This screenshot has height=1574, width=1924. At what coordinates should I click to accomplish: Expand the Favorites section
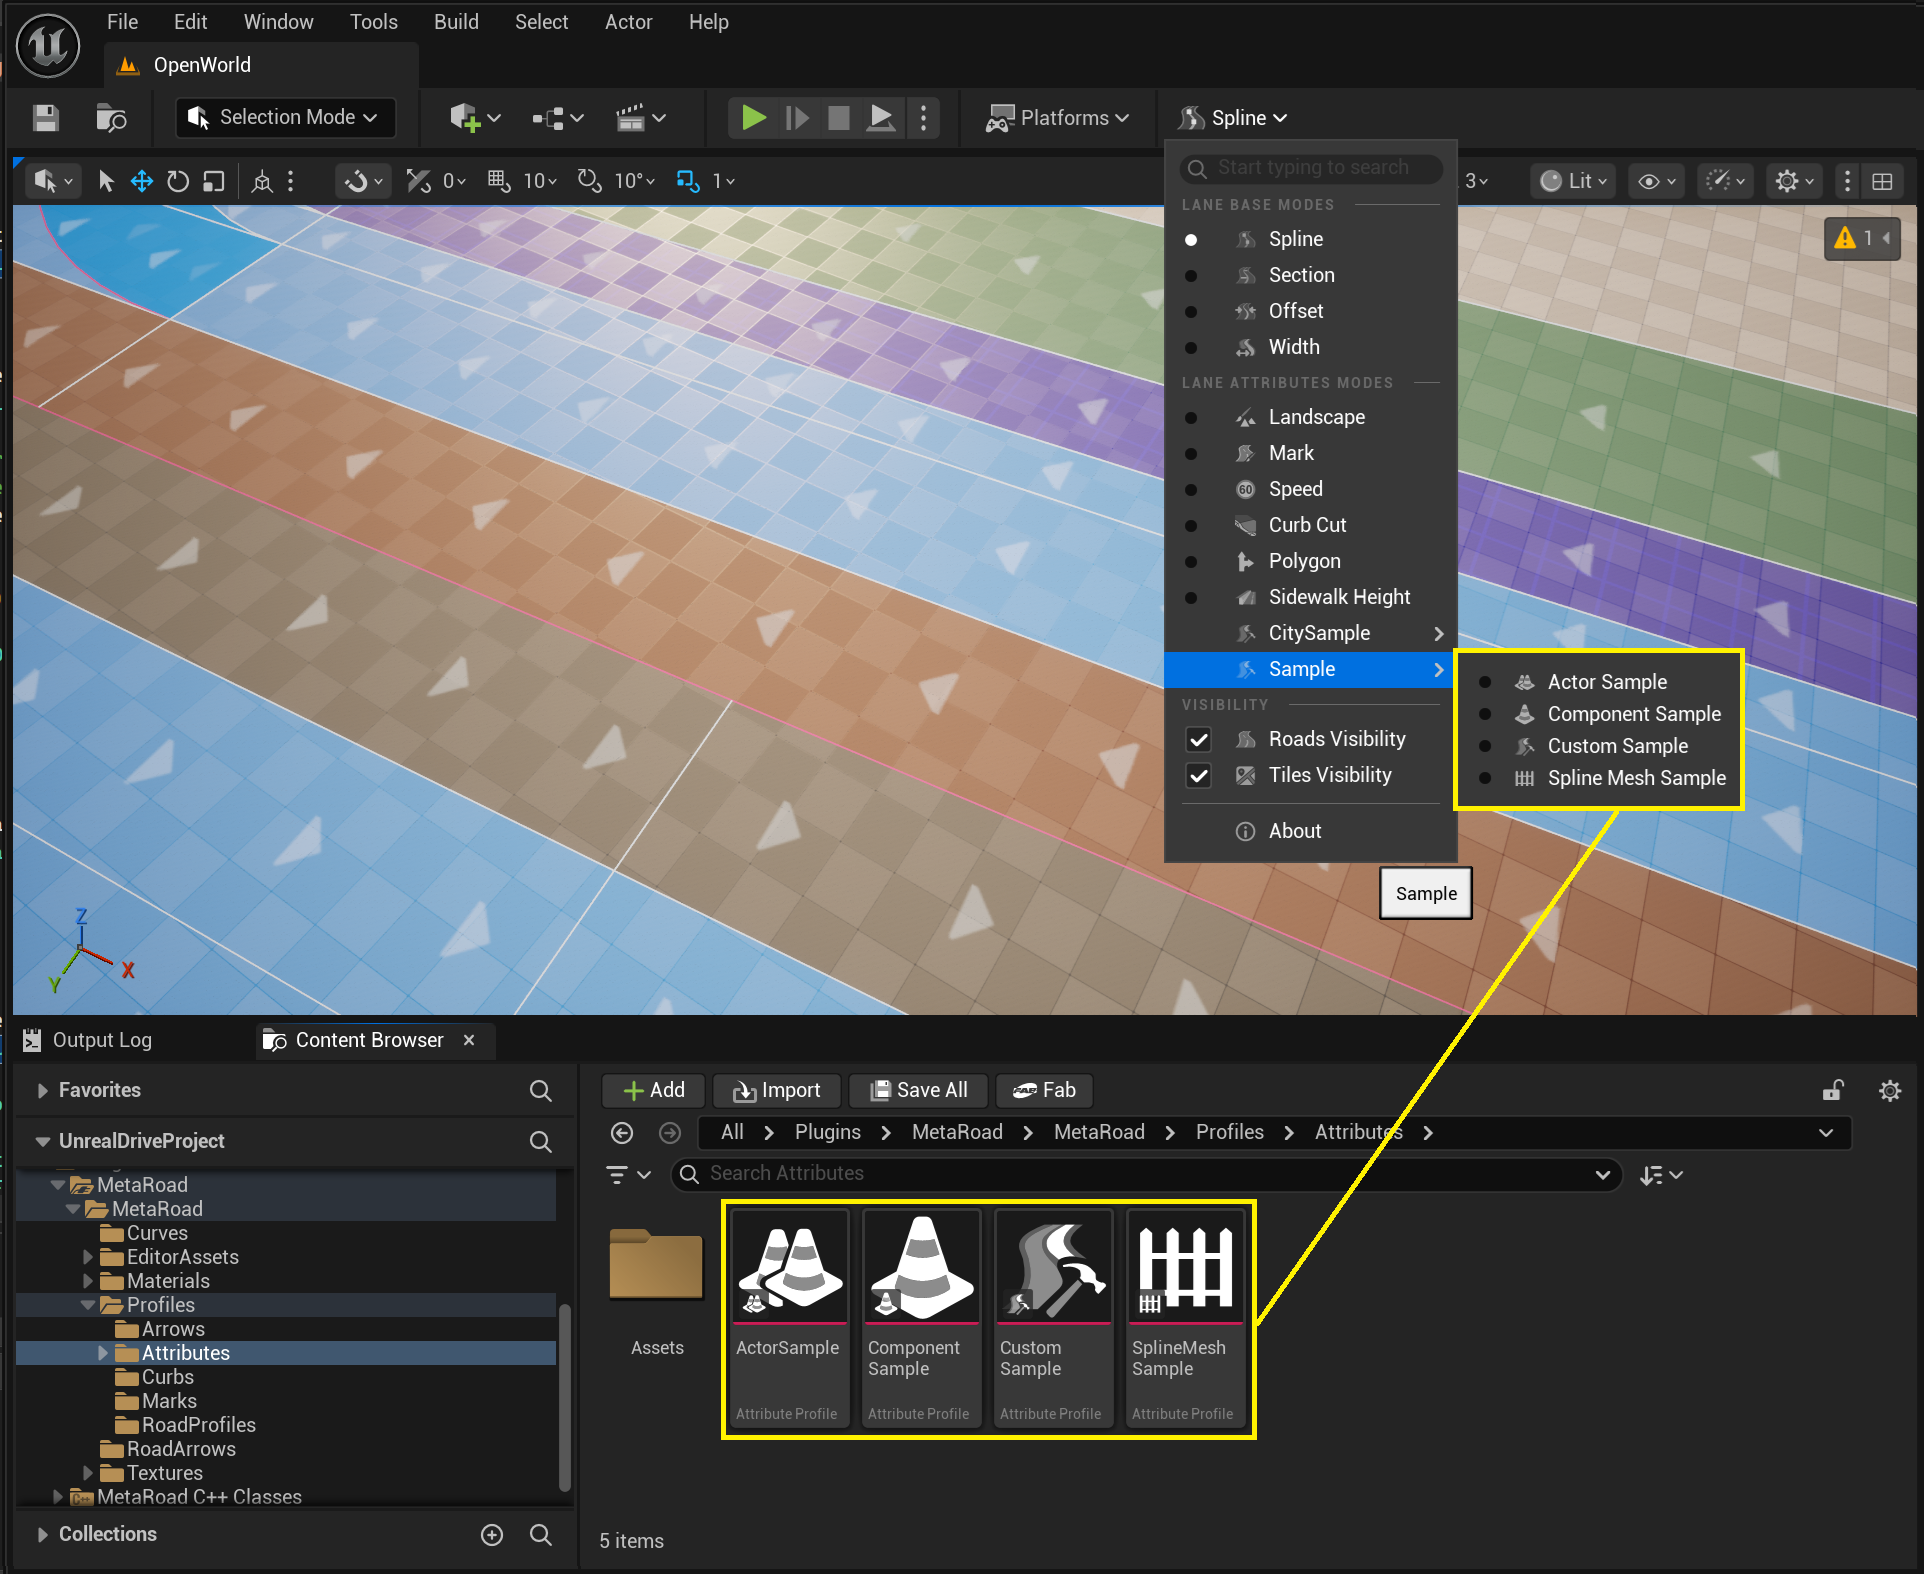pos(42,1090)
